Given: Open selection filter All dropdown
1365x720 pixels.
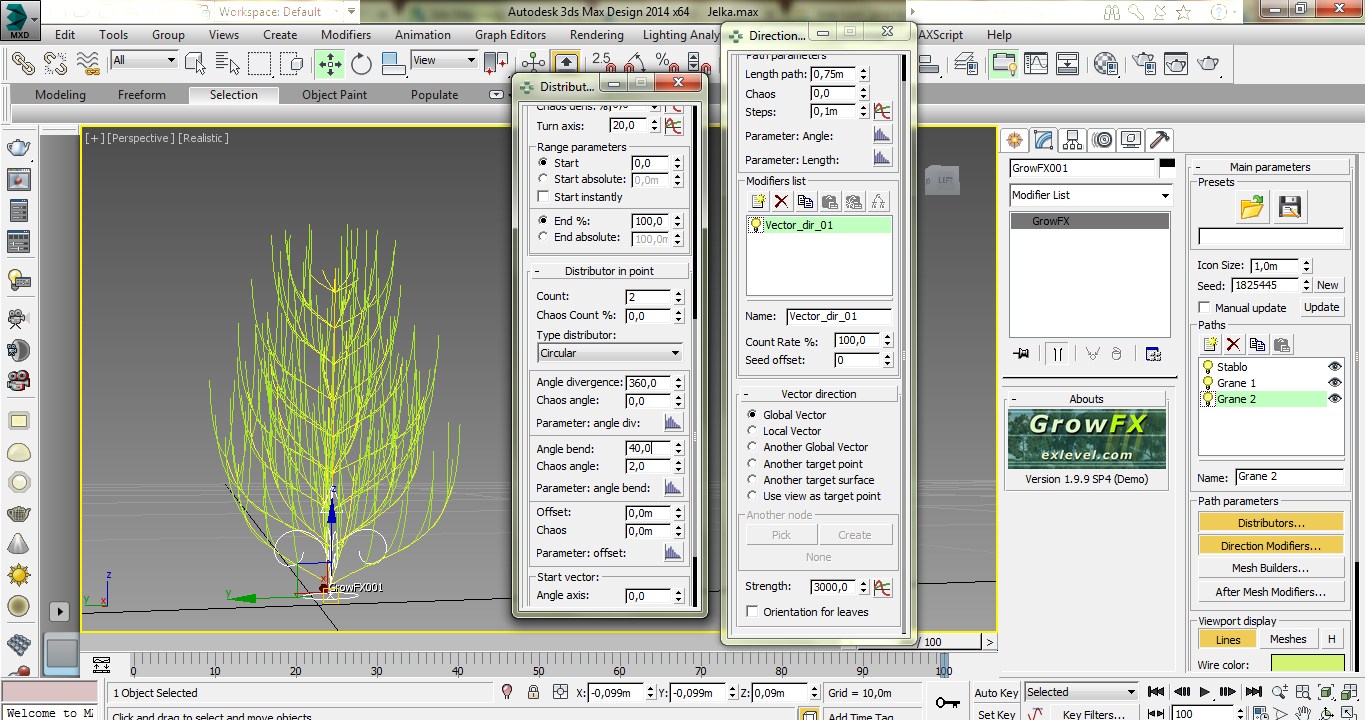Looking at the screenshot, I should pos(144,60).
